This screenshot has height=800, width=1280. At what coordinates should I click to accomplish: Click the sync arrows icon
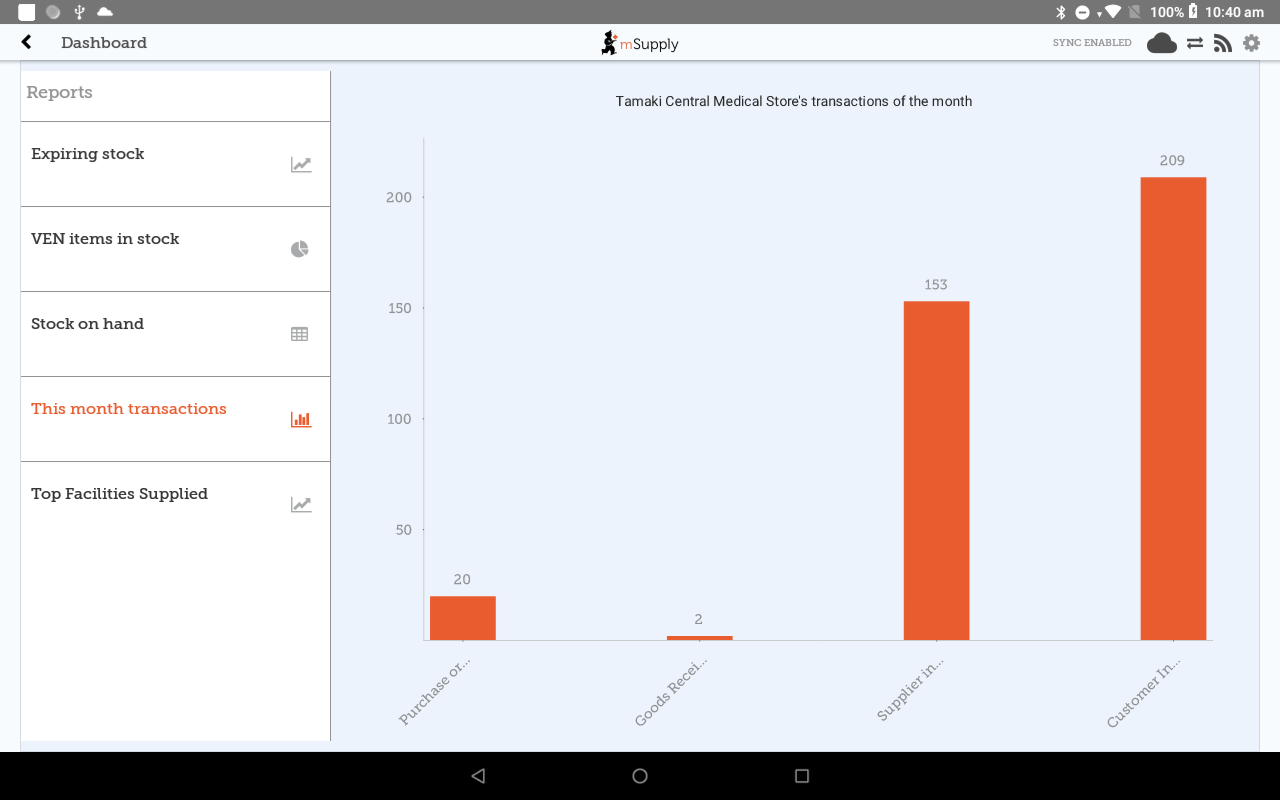(x=1195, y=43)
